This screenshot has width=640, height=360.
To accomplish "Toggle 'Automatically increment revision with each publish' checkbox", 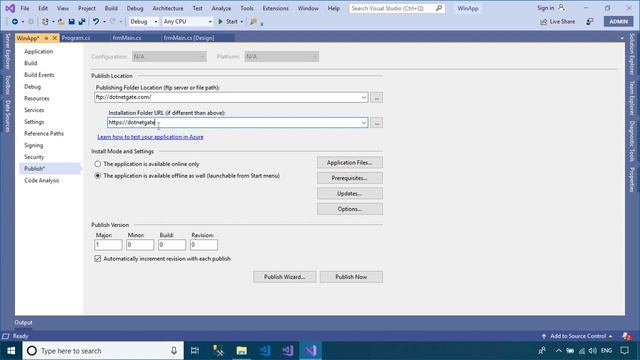I will pyautogui.click(x=98, y=258).
